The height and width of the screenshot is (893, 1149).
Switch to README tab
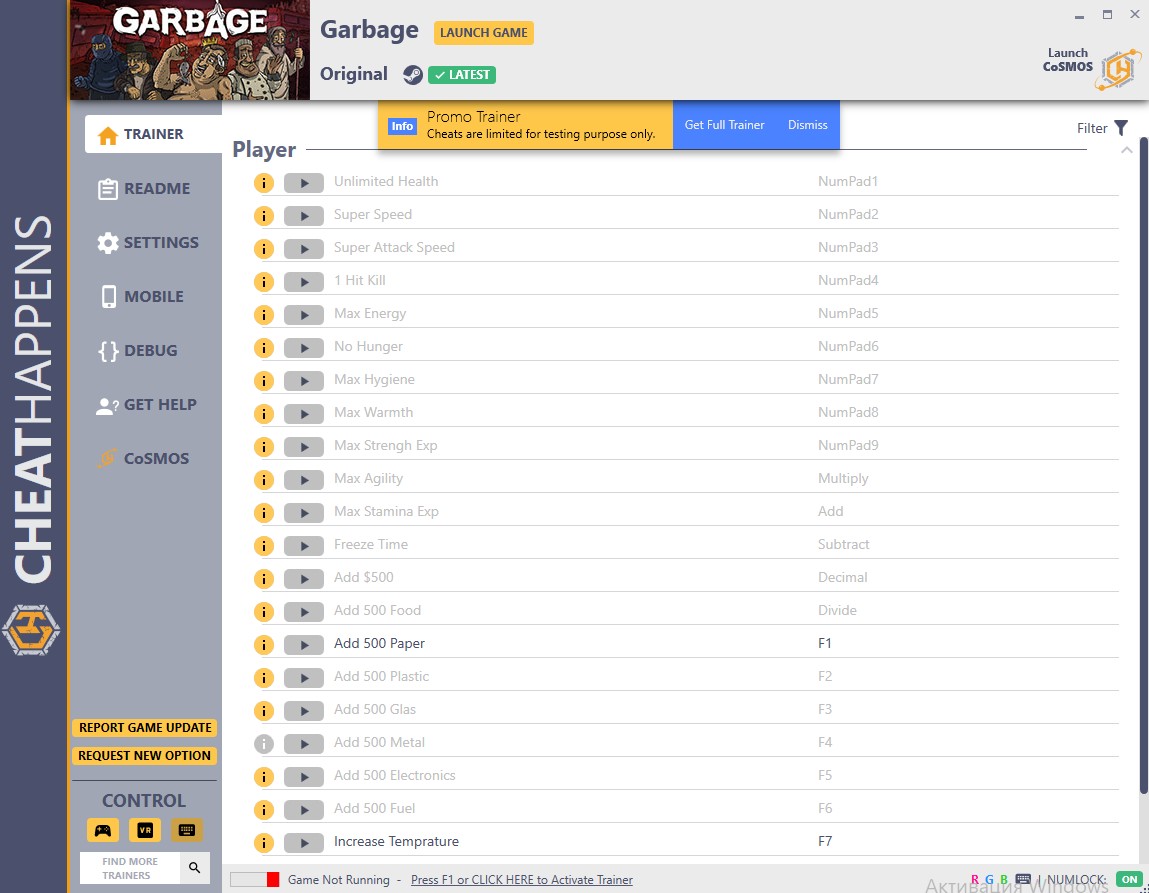pyautogui.click(x=144, y=189)
